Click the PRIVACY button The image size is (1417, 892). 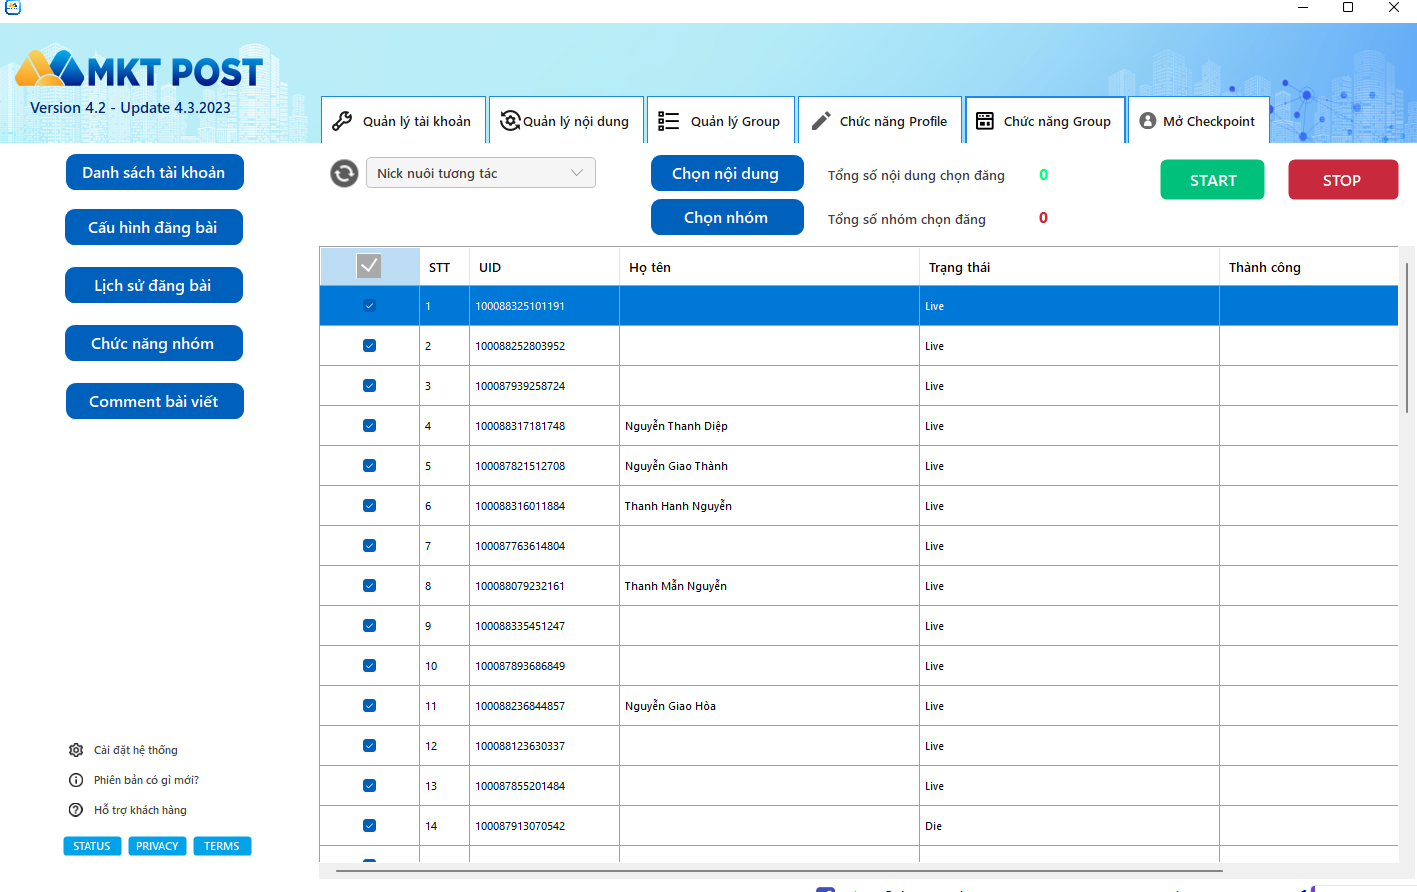pyautogui.click(x=157, y=846)
